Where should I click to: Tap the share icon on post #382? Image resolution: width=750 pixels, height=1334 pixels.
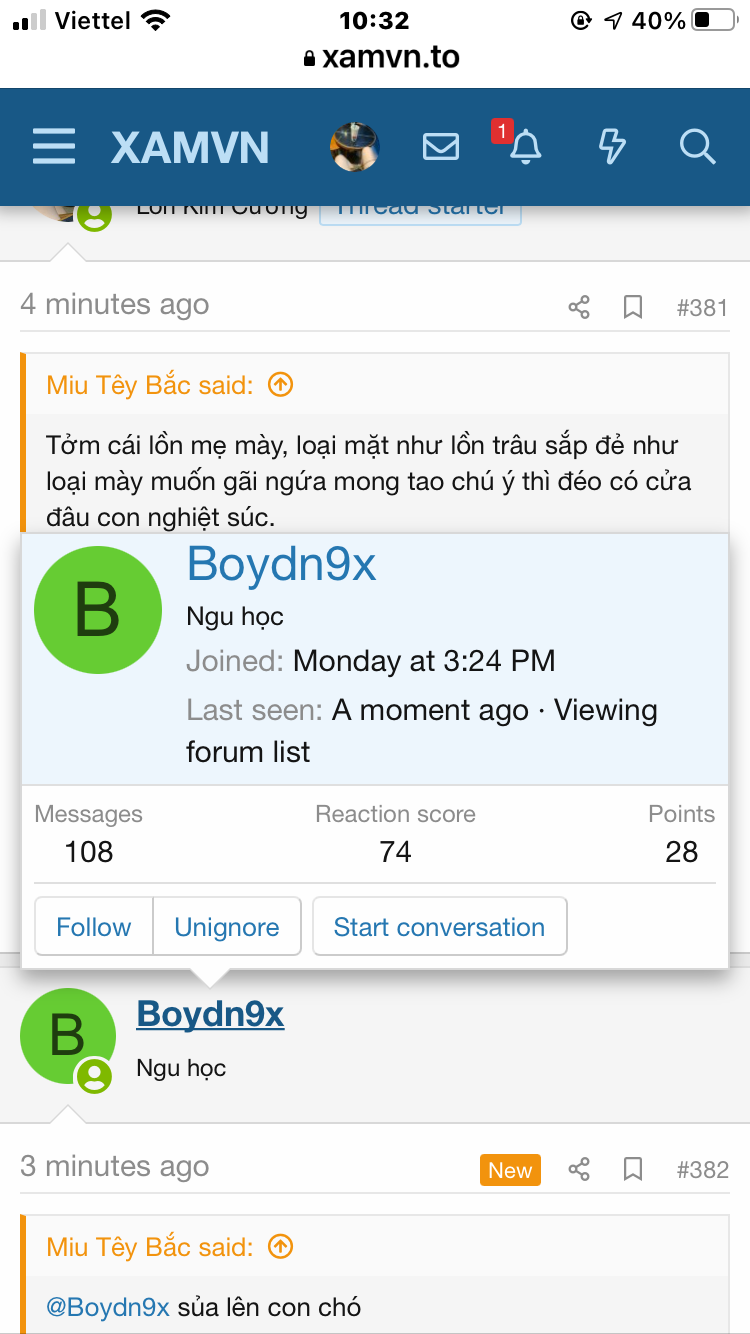tap(579, 1169)
